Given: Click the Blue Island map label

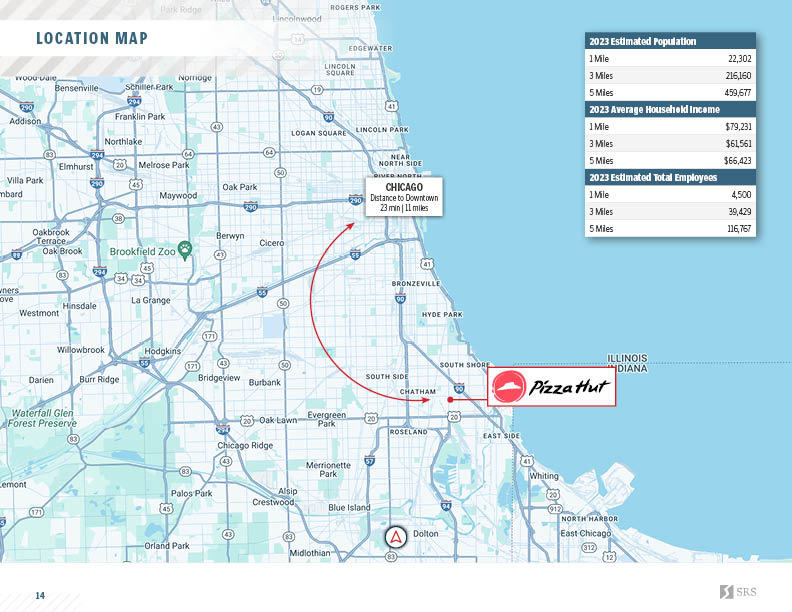Looking at the screenshot, I should pyautogui.click(x=350, y=507).
